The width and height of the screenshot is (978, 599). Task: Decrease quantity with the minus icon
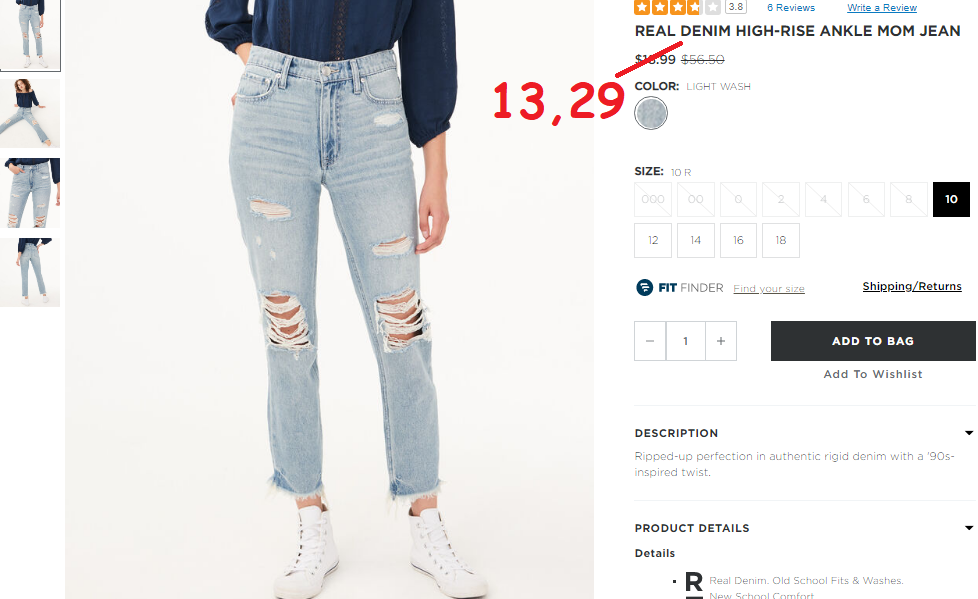pos(650,341)
